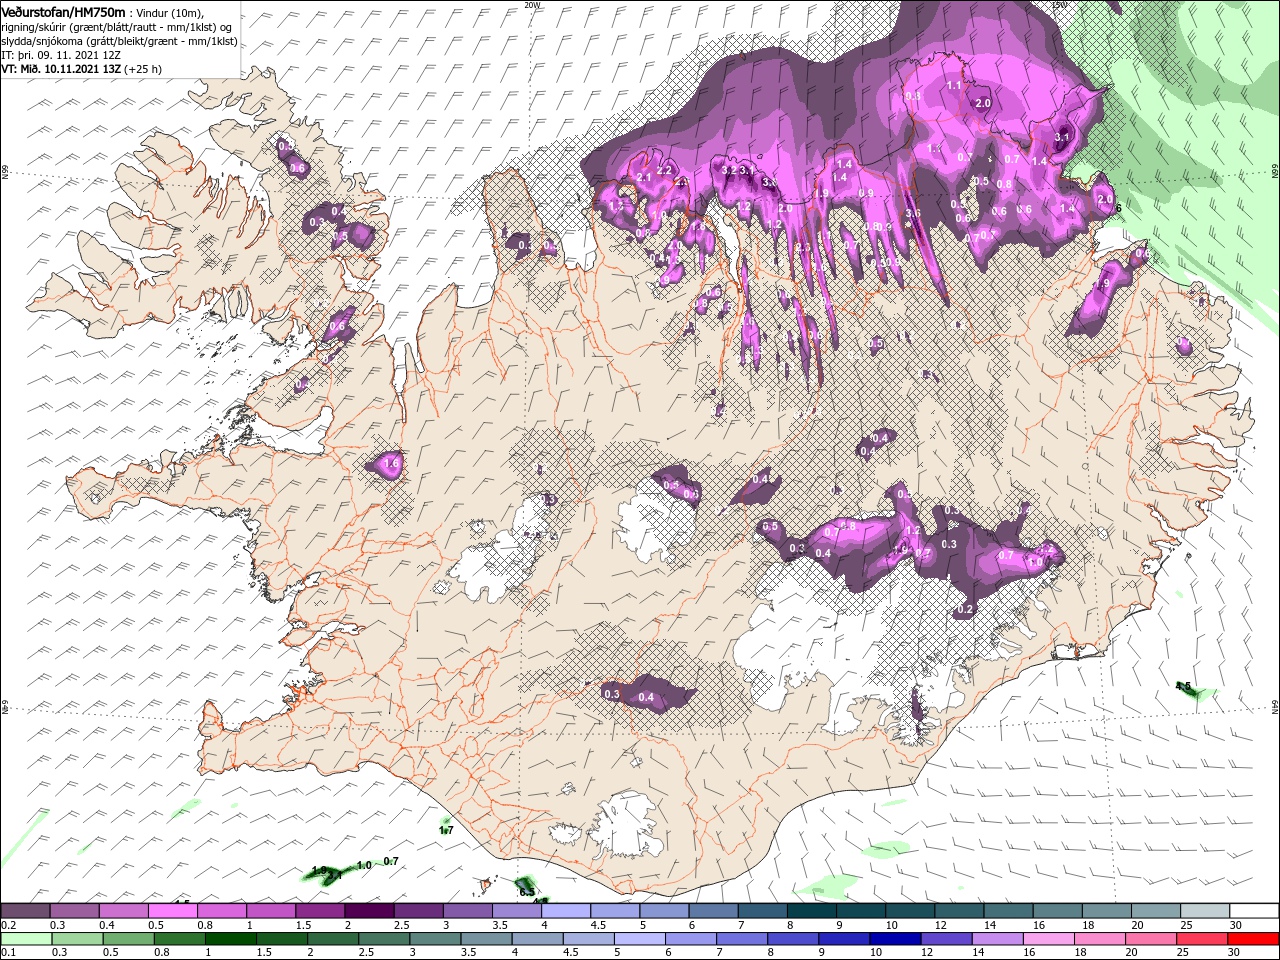This screenshot has height=960, width=1280.
Task: Click the 20W longitude label on the map border
Action: click(532, 5)
